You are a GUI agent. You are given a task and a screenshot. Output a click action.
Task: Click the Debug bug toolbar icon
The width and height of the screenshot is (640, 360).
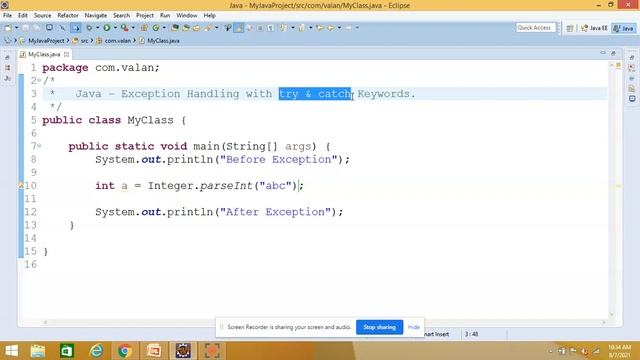89,28
